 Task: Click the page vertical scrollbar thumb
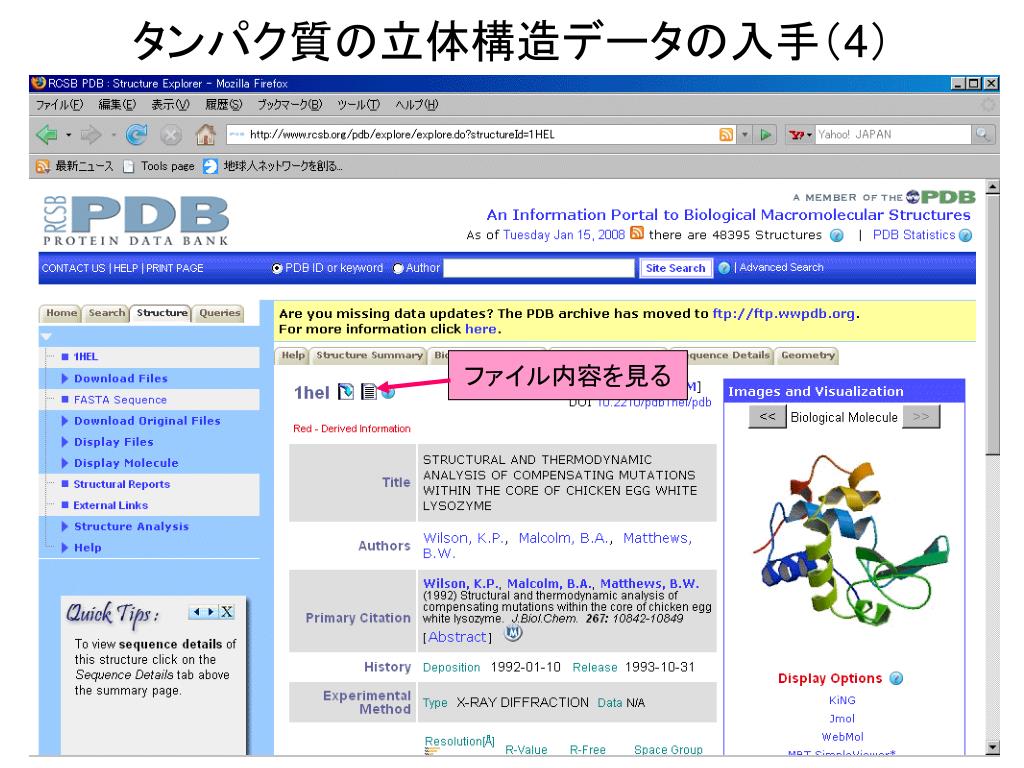click(993, 325)
